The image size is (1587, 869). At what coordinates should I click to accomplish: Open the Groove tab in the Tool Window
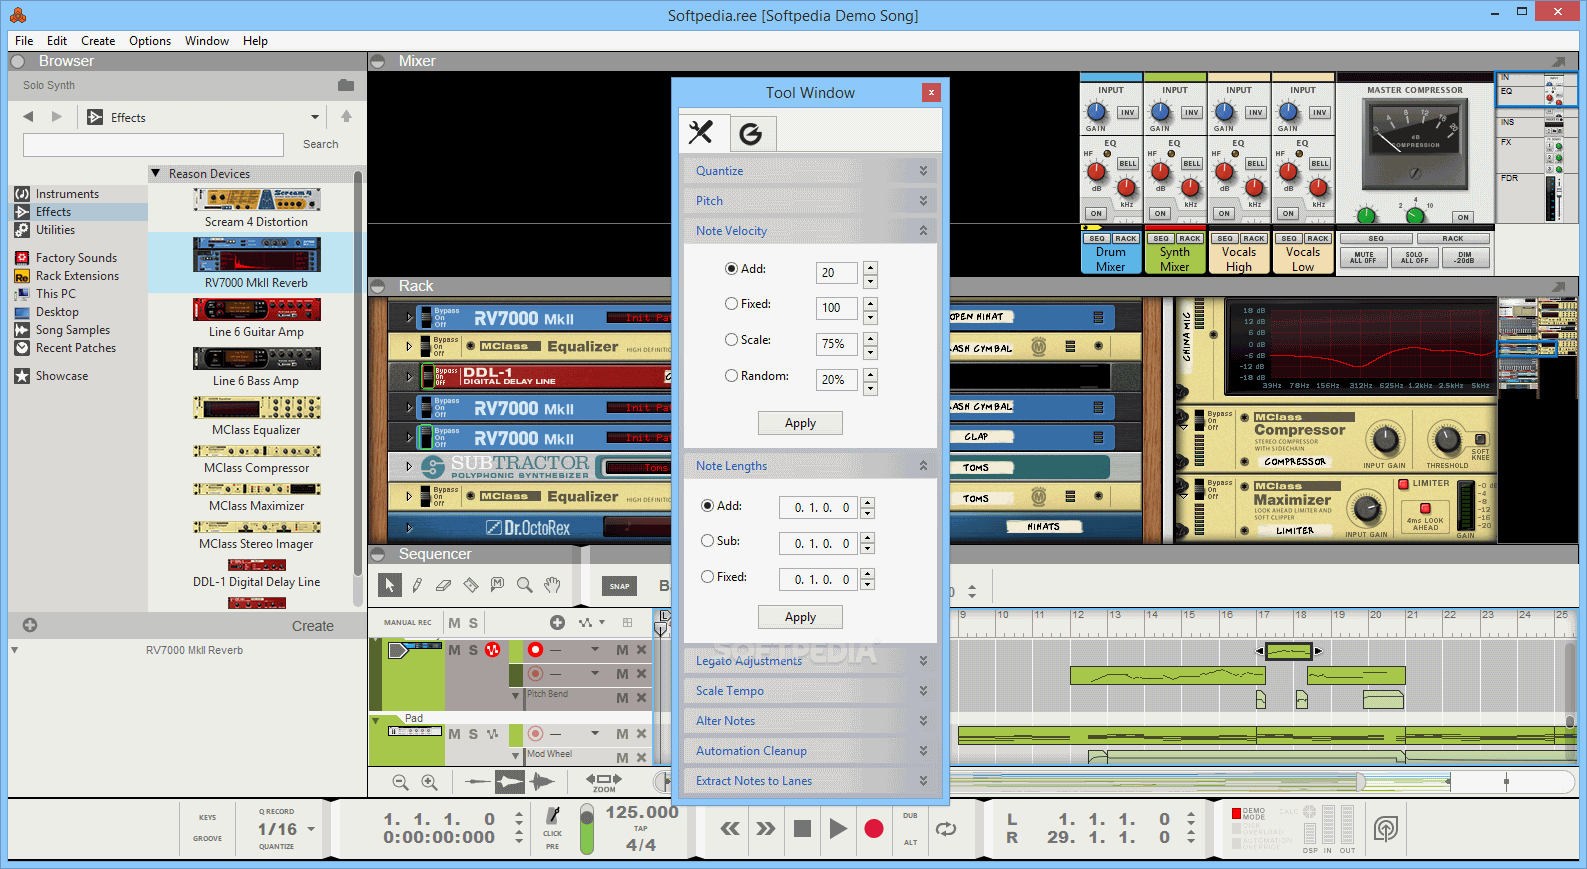tap(751, 133)
